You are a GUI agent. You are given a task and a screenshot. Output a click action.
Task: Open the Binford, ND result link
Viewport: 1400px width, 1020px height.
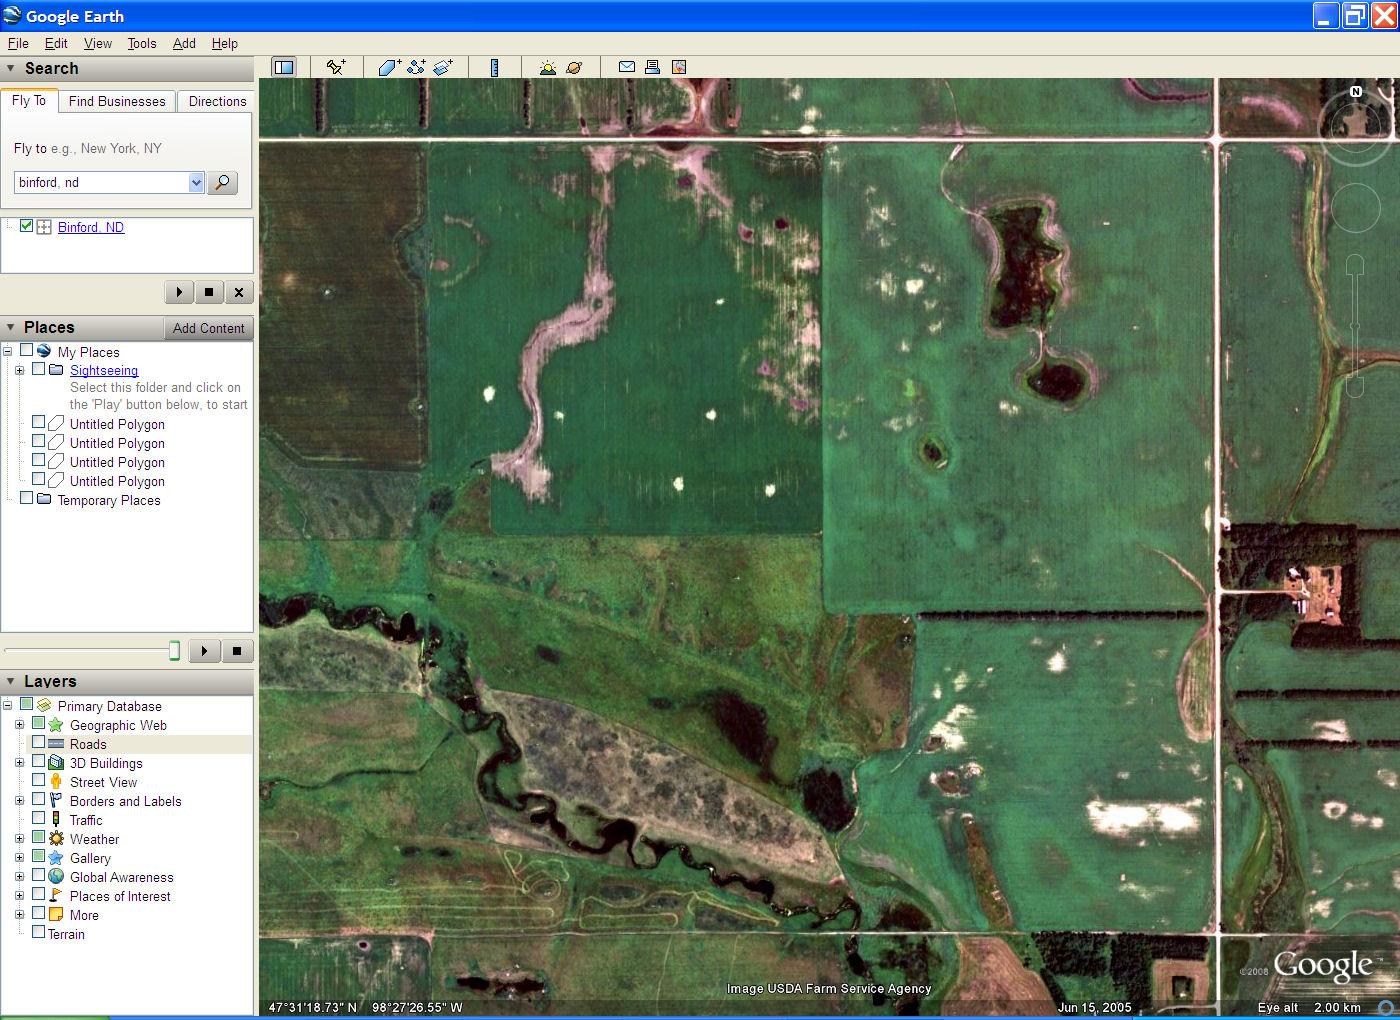pyautogui.click(x=91, y=227)
